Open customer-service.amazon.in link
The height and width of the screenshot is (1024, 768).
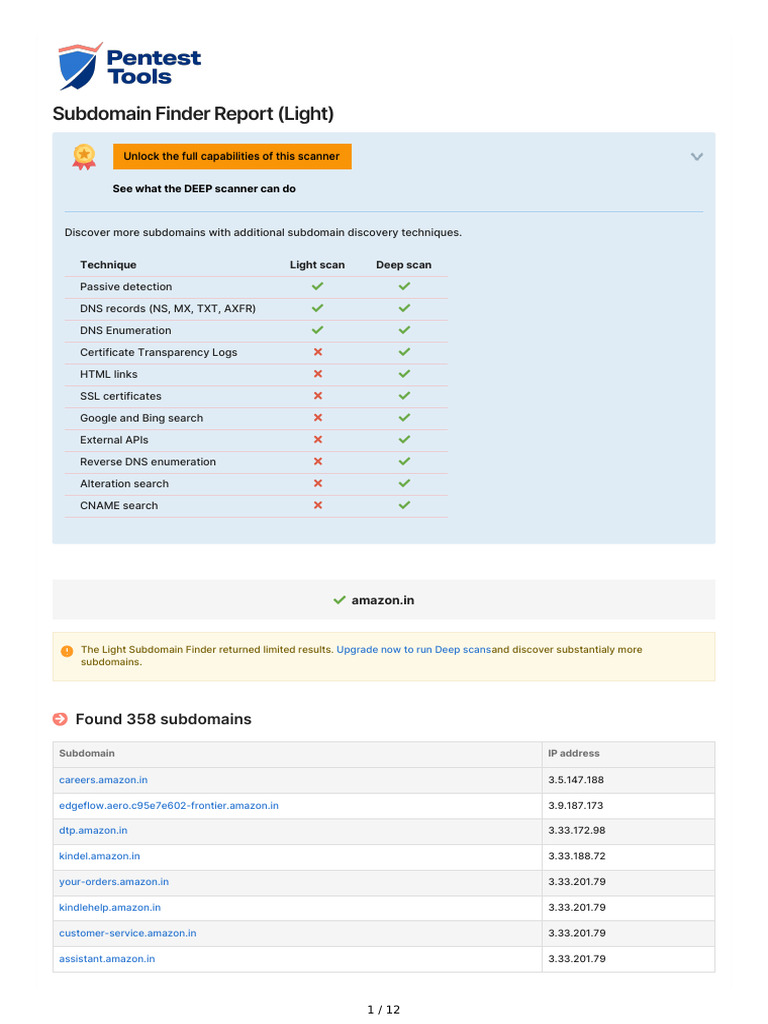[127, 933]
